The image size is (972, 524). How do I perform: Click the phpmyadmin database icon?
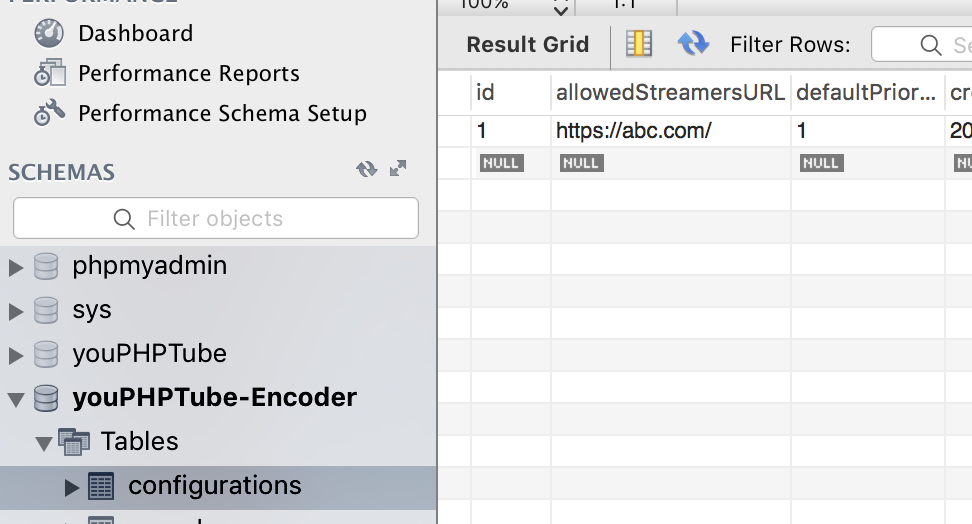click(x=46, y=266)
